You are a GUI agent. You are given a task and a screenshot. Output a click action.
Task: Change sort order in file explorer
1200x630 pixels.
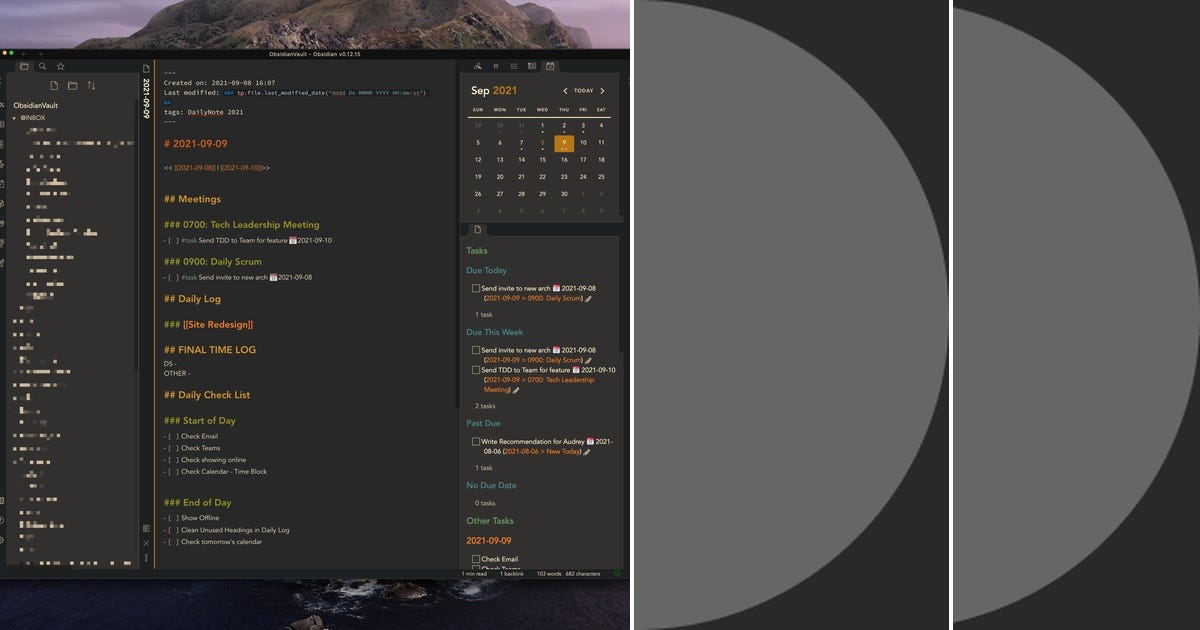(x=91, y=86)
